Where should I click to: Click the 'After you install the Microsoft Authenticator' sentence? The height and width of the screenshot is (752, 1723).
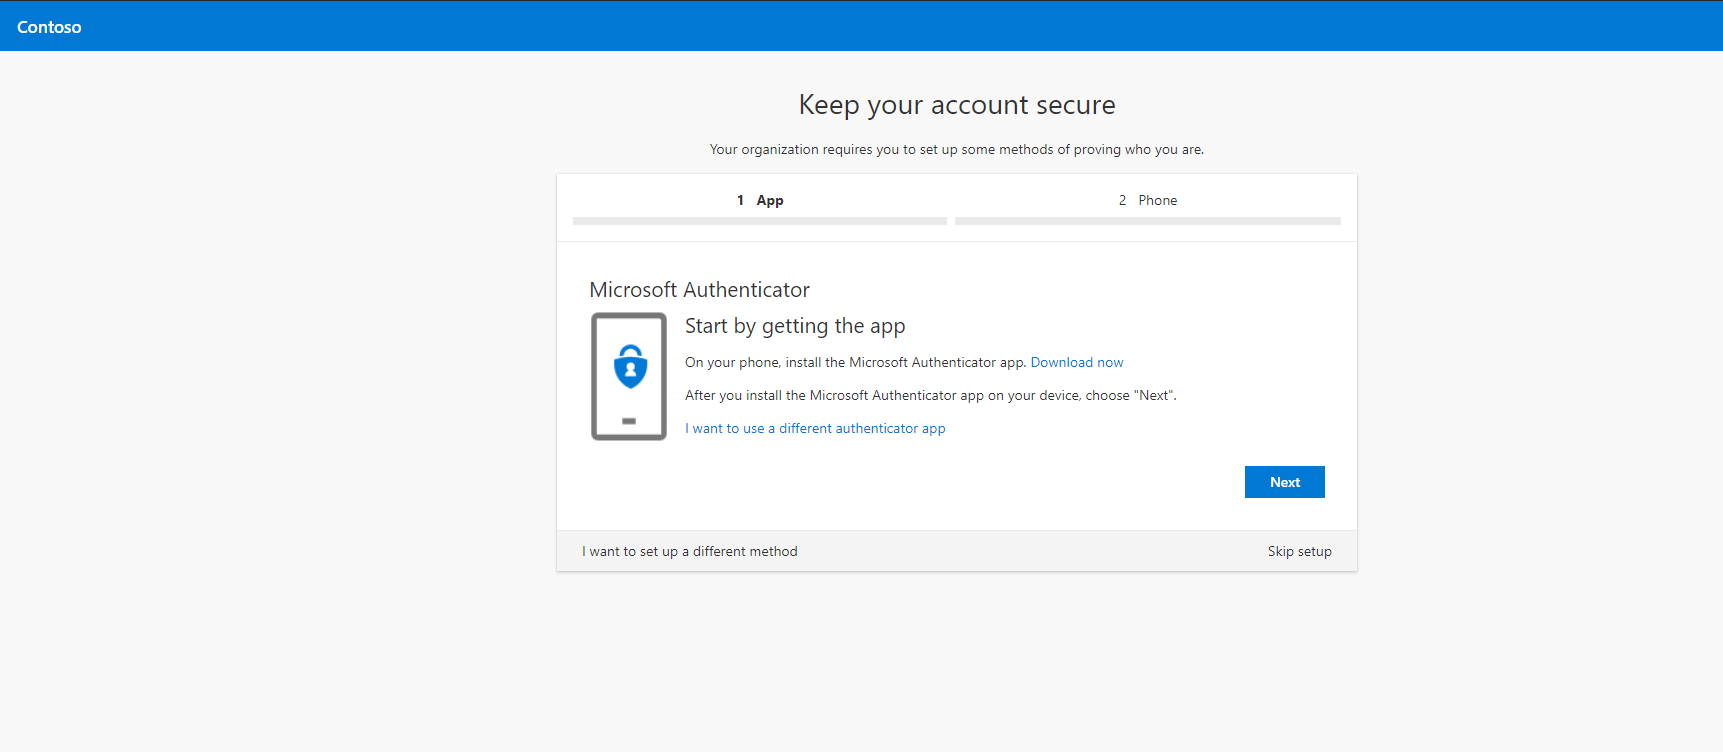tap(930, 396)
